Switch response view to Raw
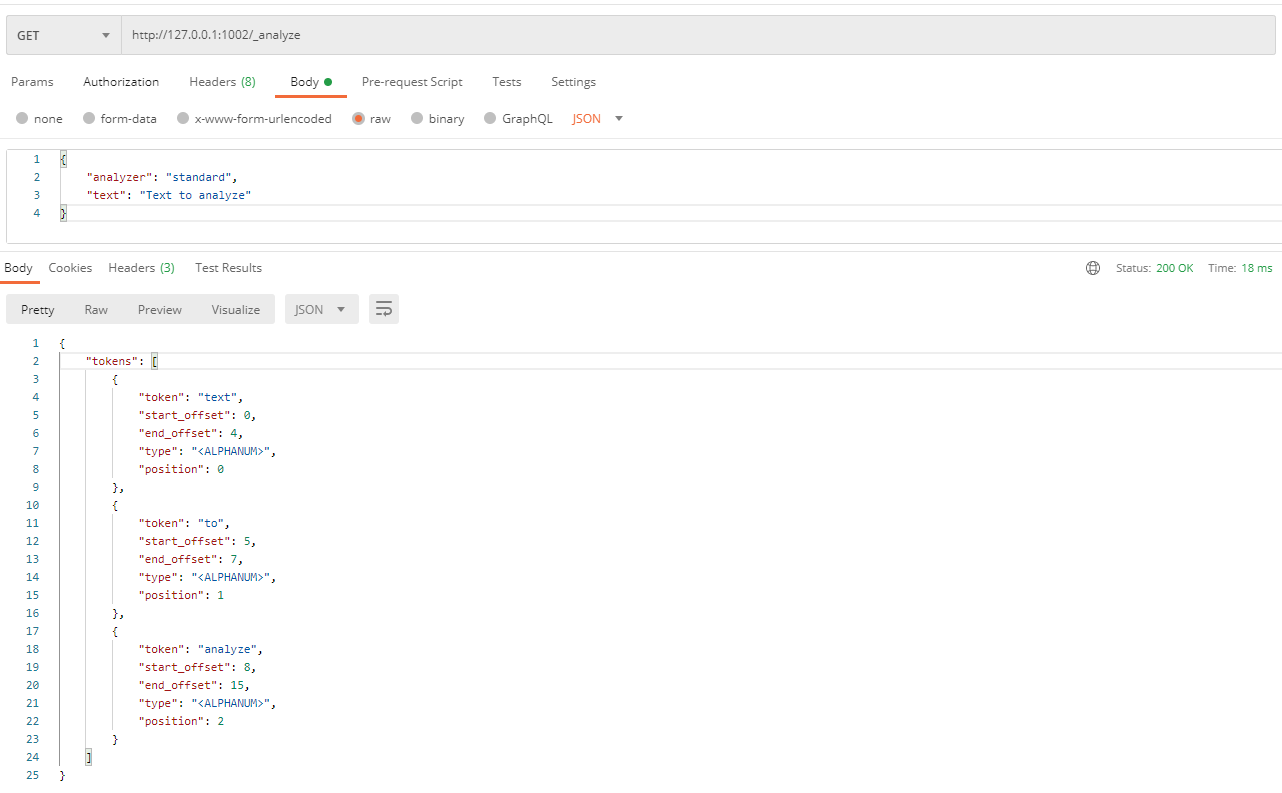This screenshot has height=793, width=1282. [96, 310]
